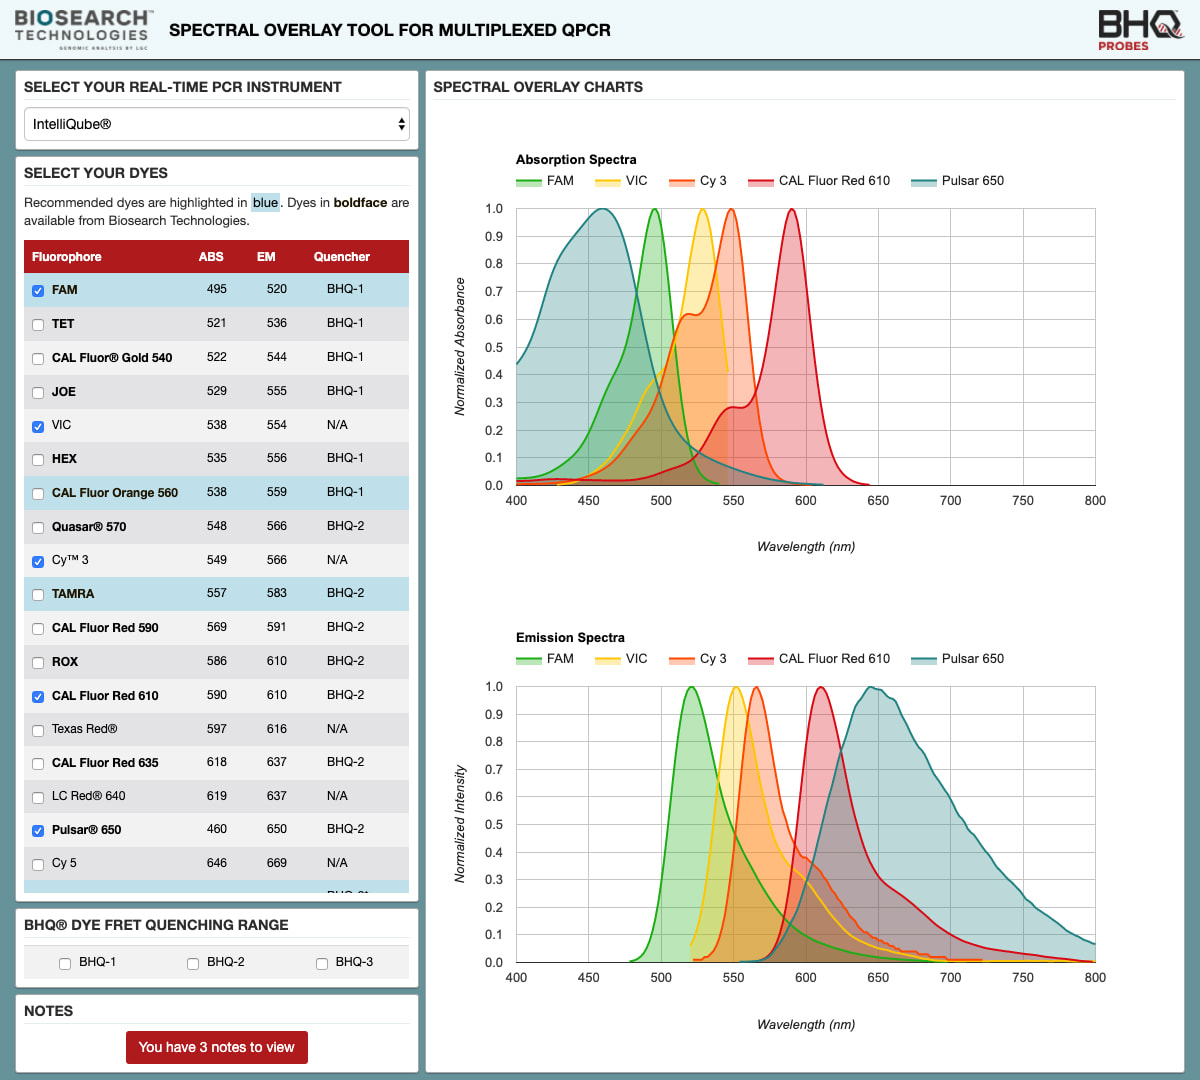
Task: Click the BHQ Probes logo
Action: (1139, 30)
